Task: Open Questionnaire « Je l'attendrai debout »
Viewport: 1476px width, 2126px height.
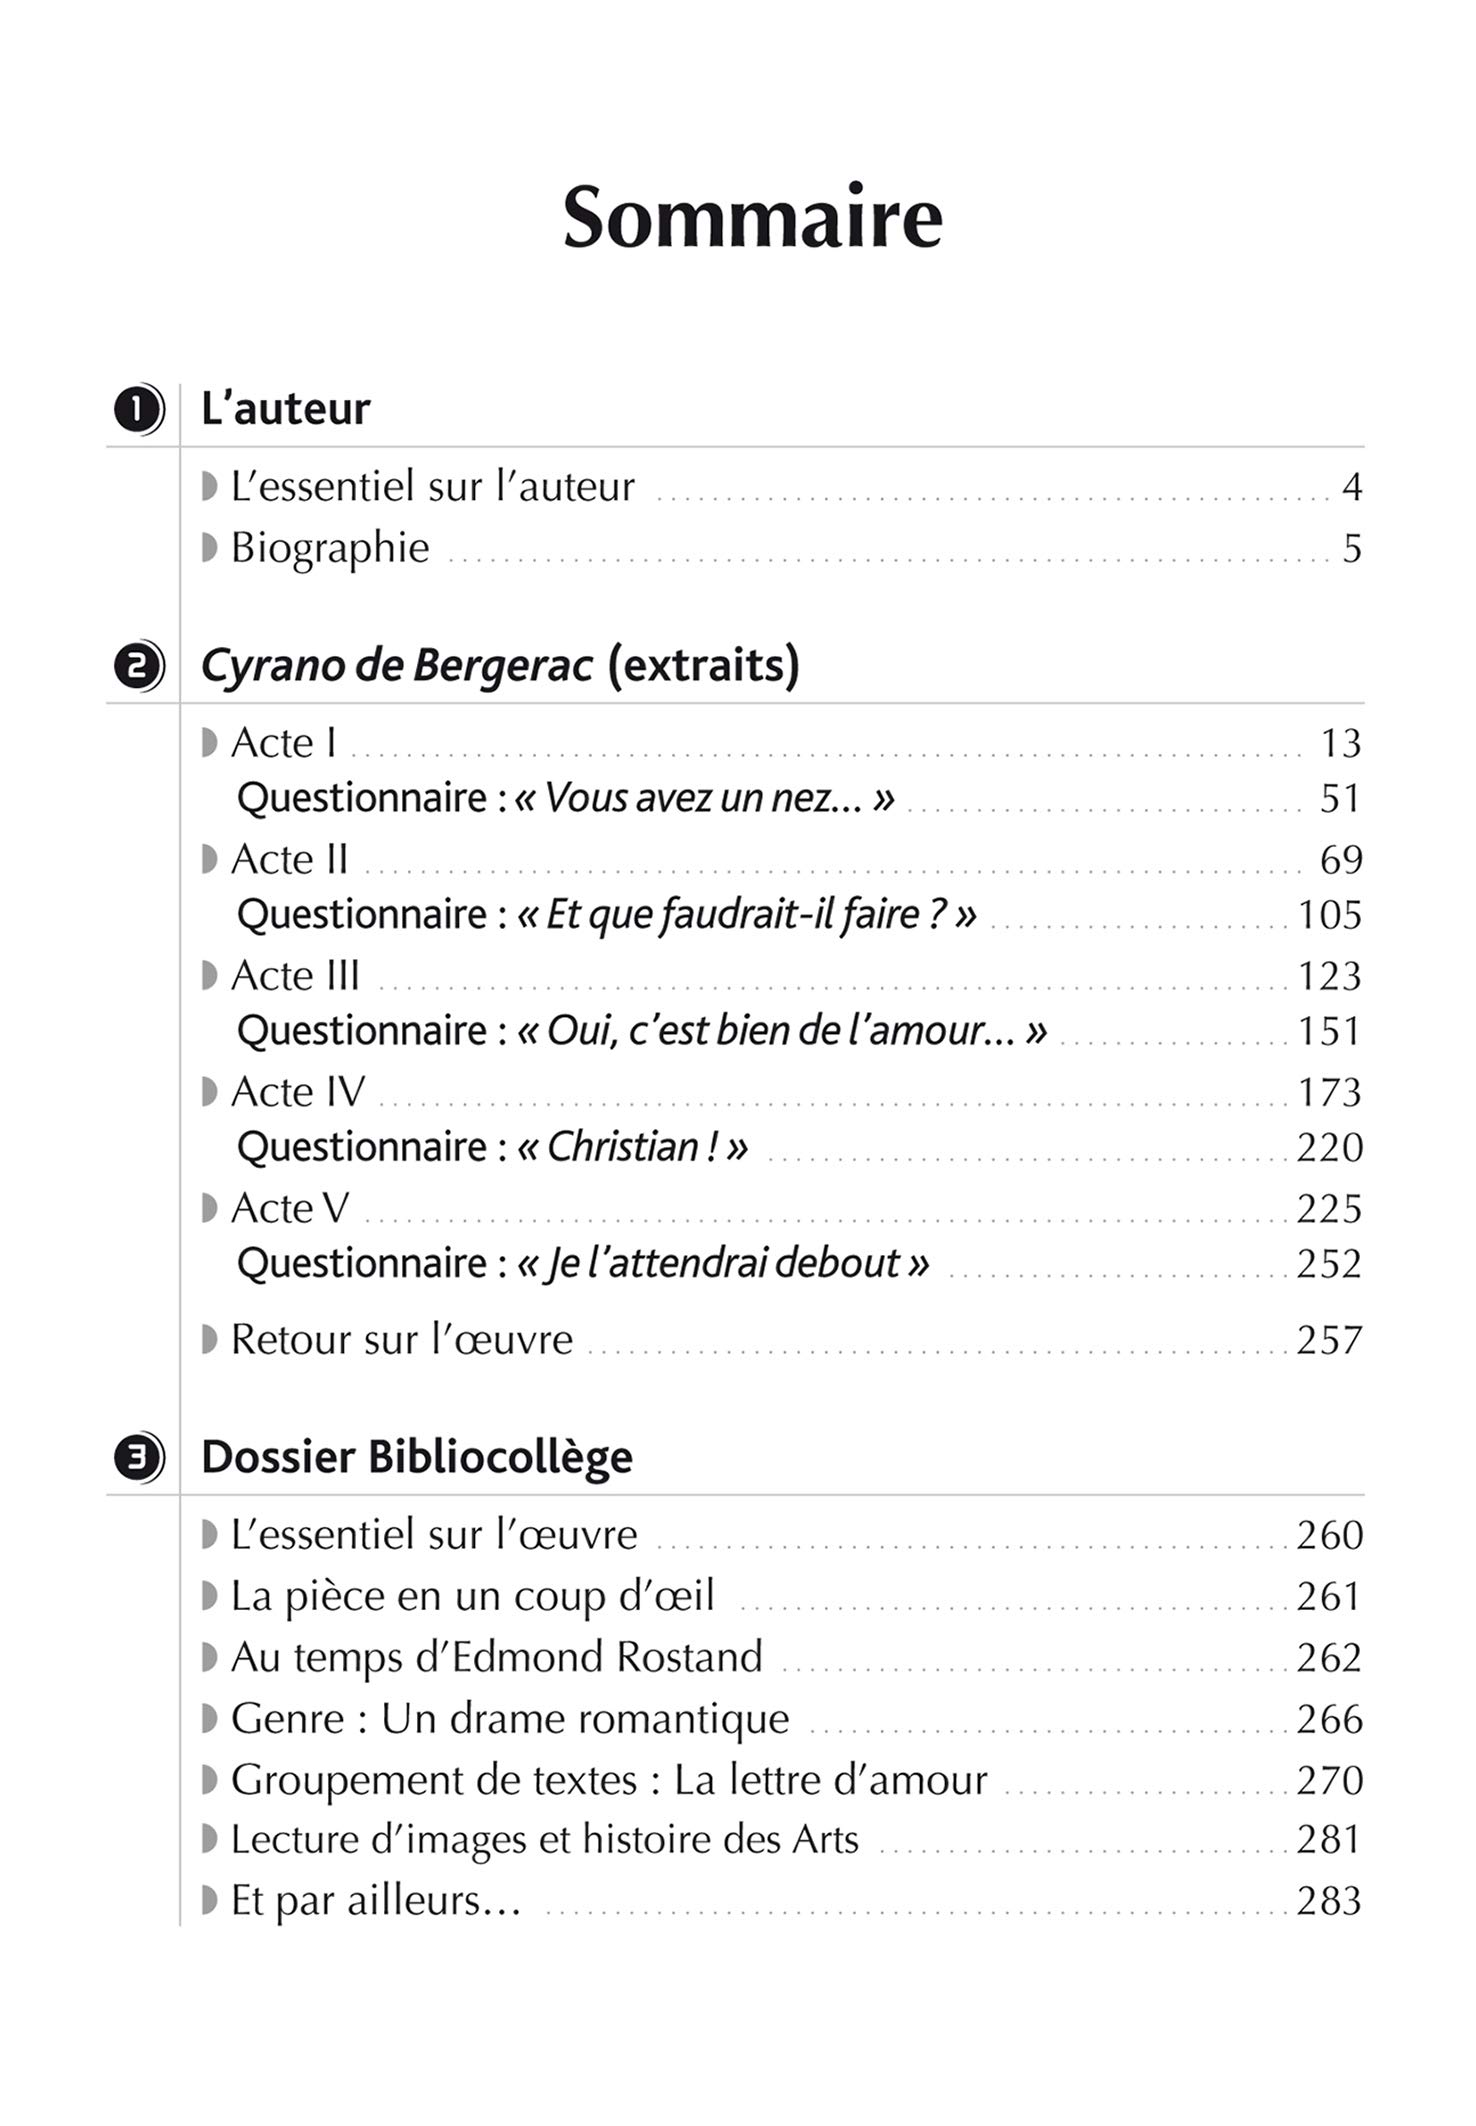Action: click(582, 1264)
